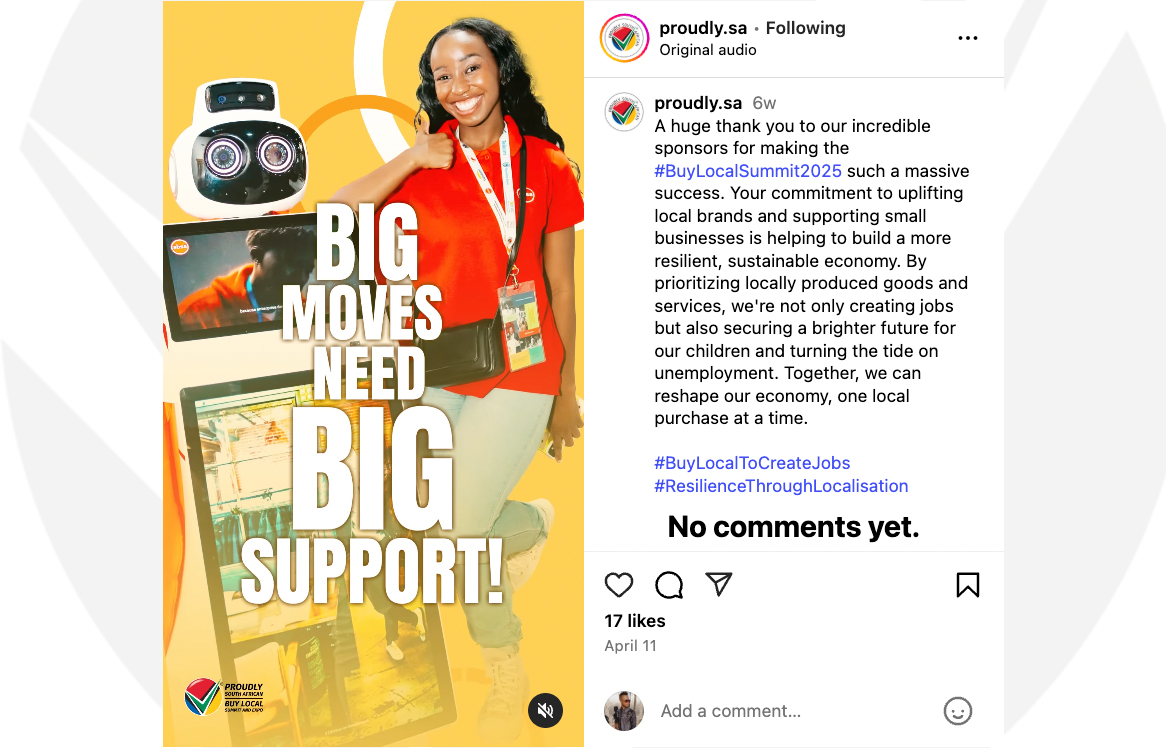Screen dimensions: 1166x748
Task: Open the #ResilienceThroughLocalisation hashtag
Action: [781, 486]
